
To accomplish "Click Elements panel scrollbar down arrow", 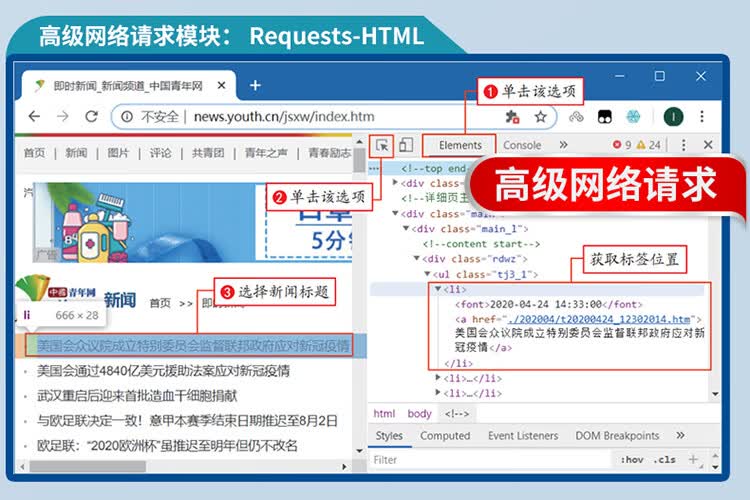I will coord(715,394).
